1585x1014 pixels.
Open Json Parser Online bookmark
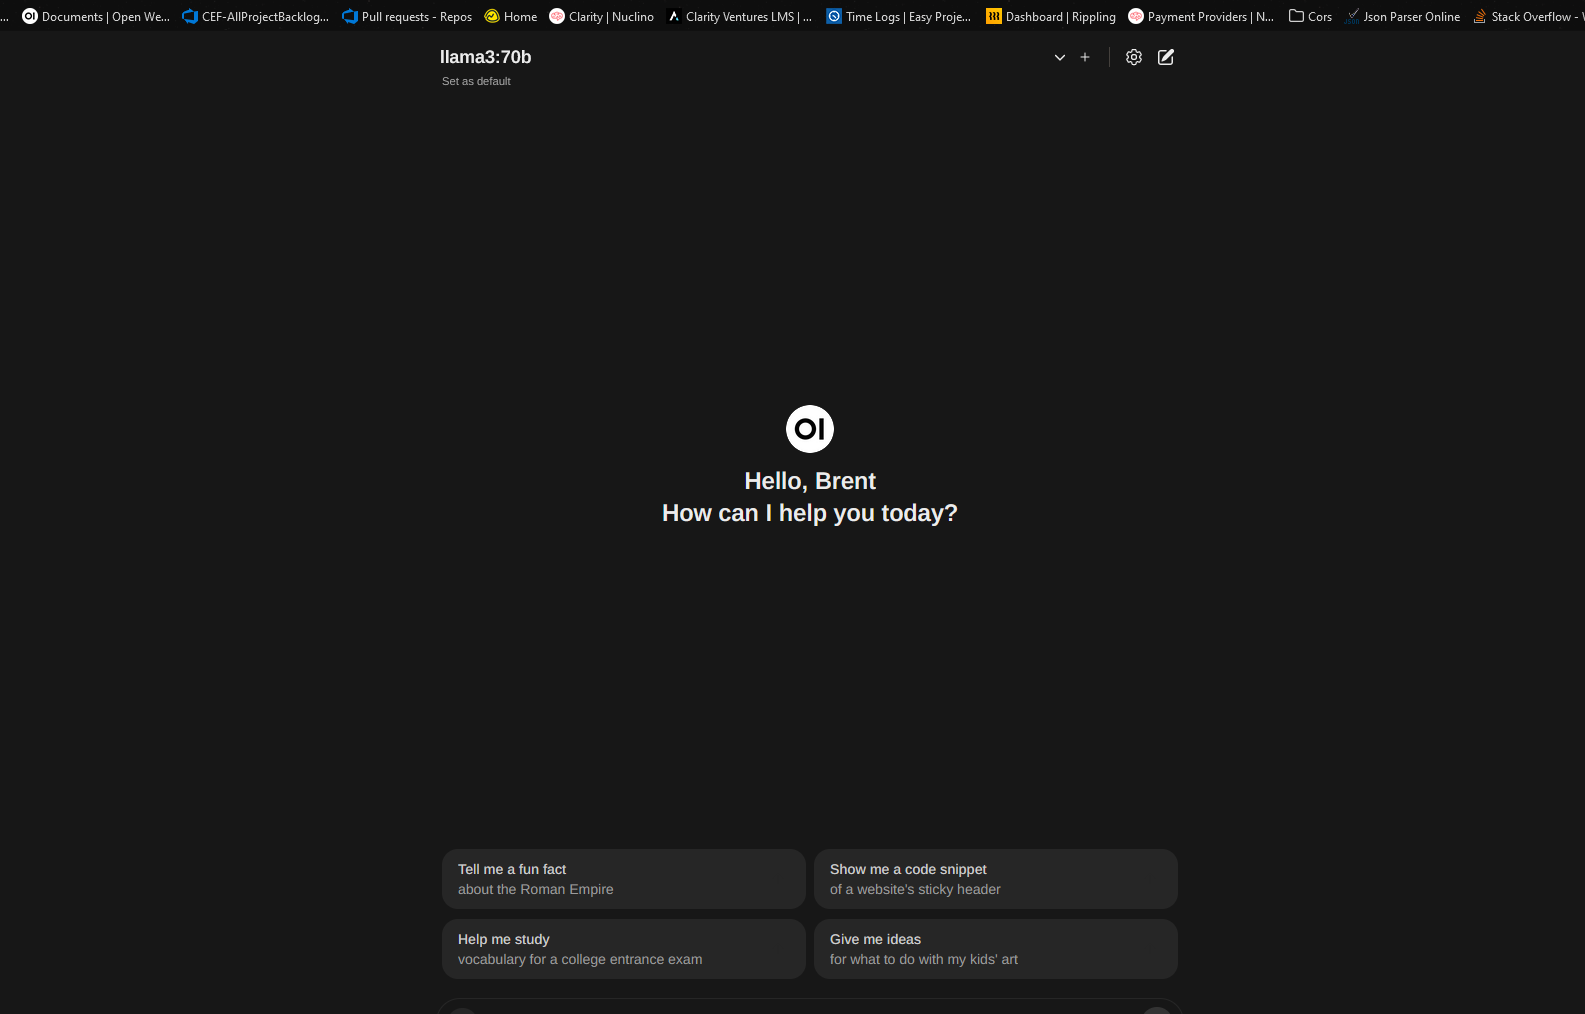point(1402,16)
